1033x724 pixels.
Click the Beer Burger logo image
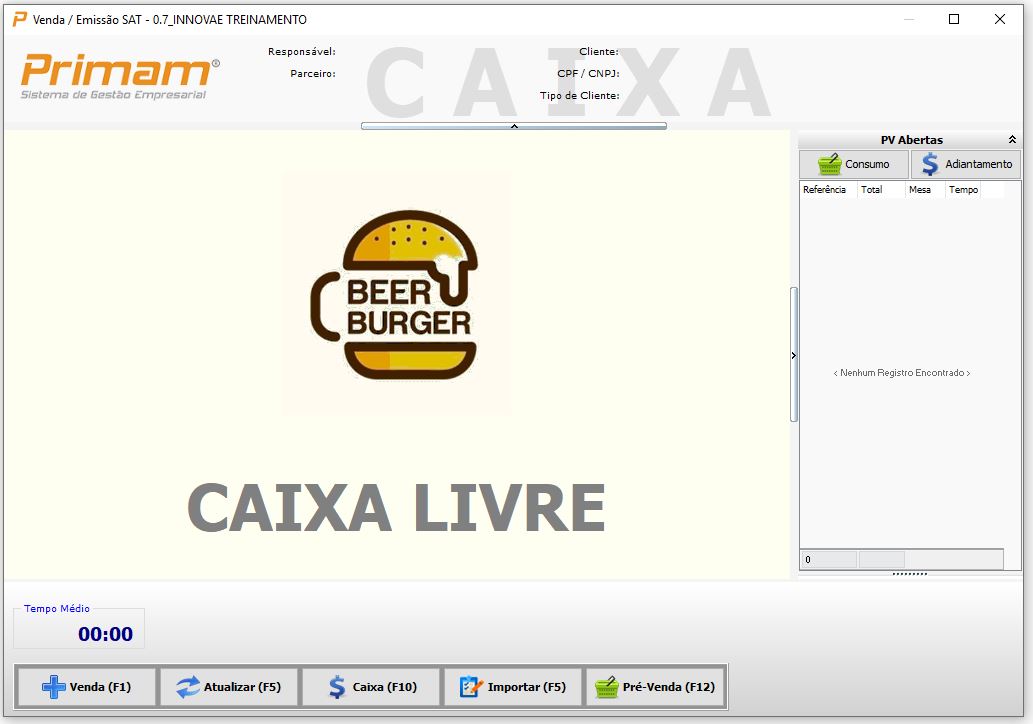(x=395, y=294)
